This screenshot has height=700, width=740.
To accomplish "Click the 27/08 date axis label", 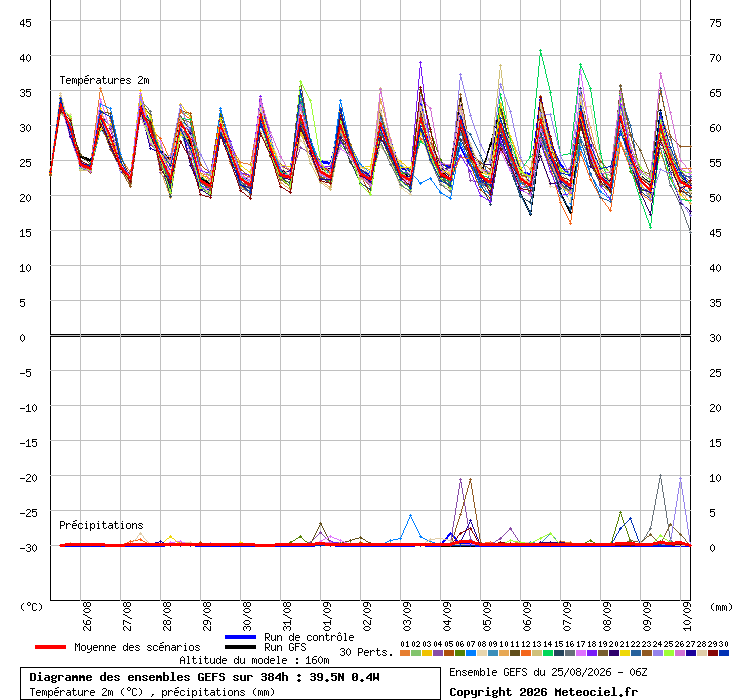I will pyautogui.click(x=127, y=616).
